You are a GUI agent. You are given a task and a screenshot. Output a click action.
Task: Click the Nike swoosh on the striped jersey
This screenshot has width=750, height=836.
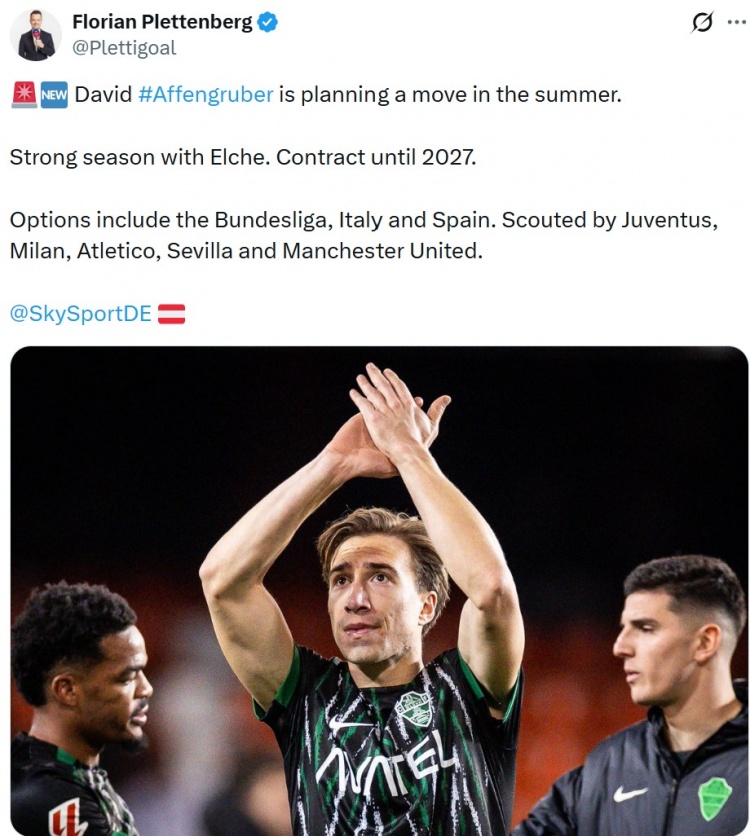coord(344,724)
